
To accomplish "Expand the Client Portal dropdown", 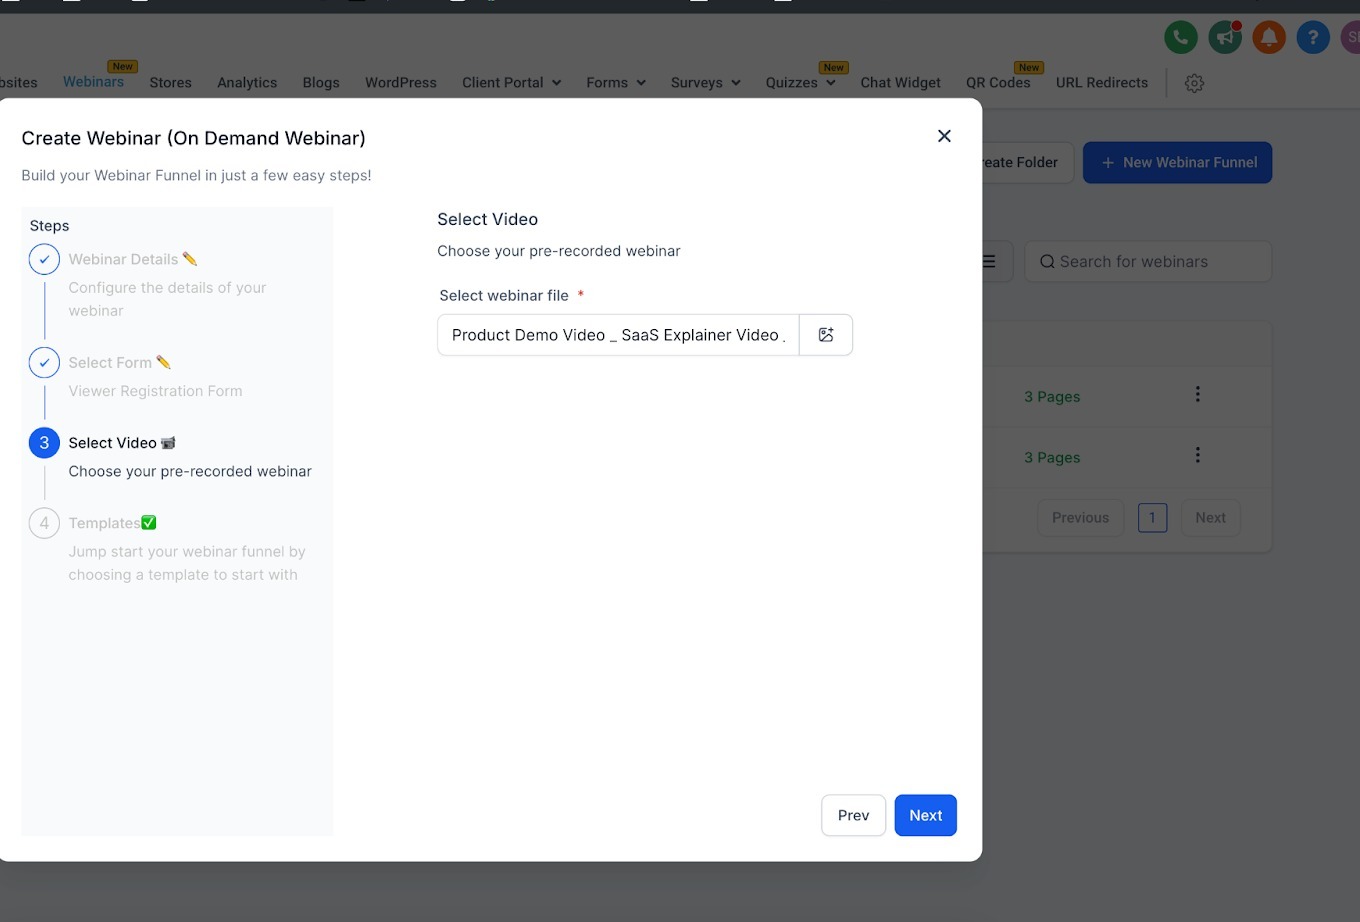I will pyautogui.click(x=512, y=83).
